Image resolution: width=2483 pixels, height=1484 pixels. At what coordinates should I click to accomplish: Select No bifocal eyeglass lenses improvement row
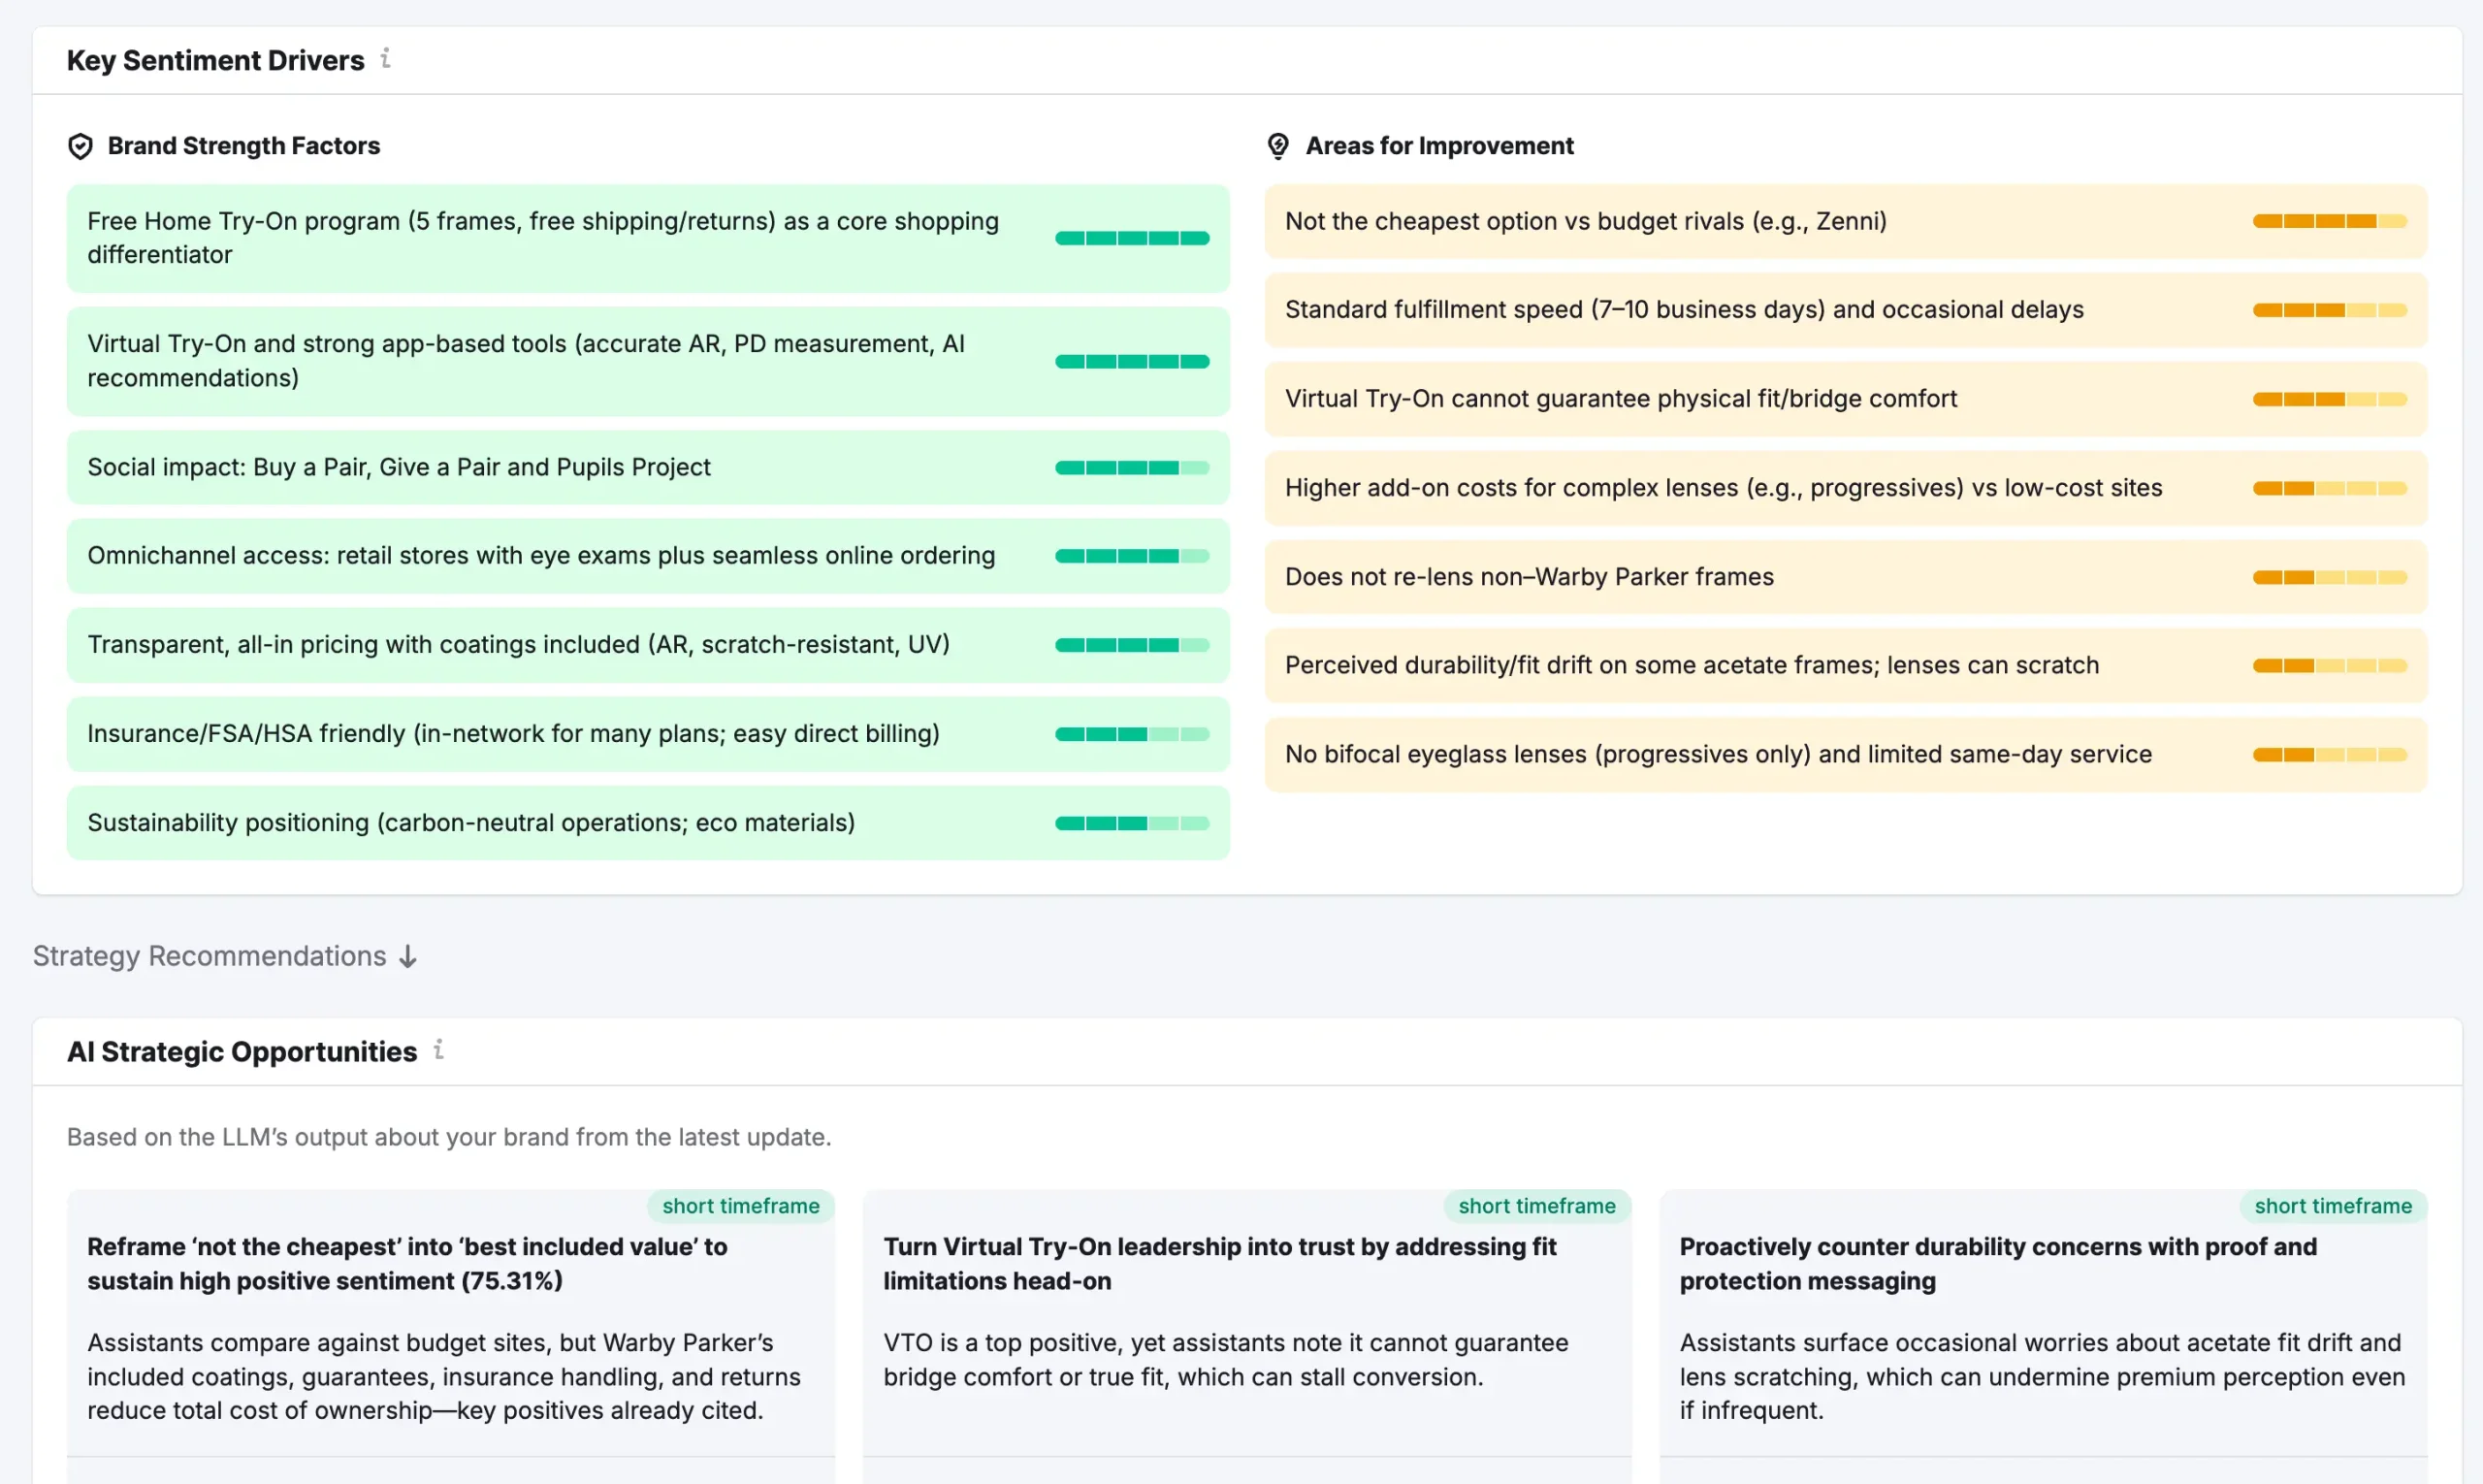tap(1717, 754)
